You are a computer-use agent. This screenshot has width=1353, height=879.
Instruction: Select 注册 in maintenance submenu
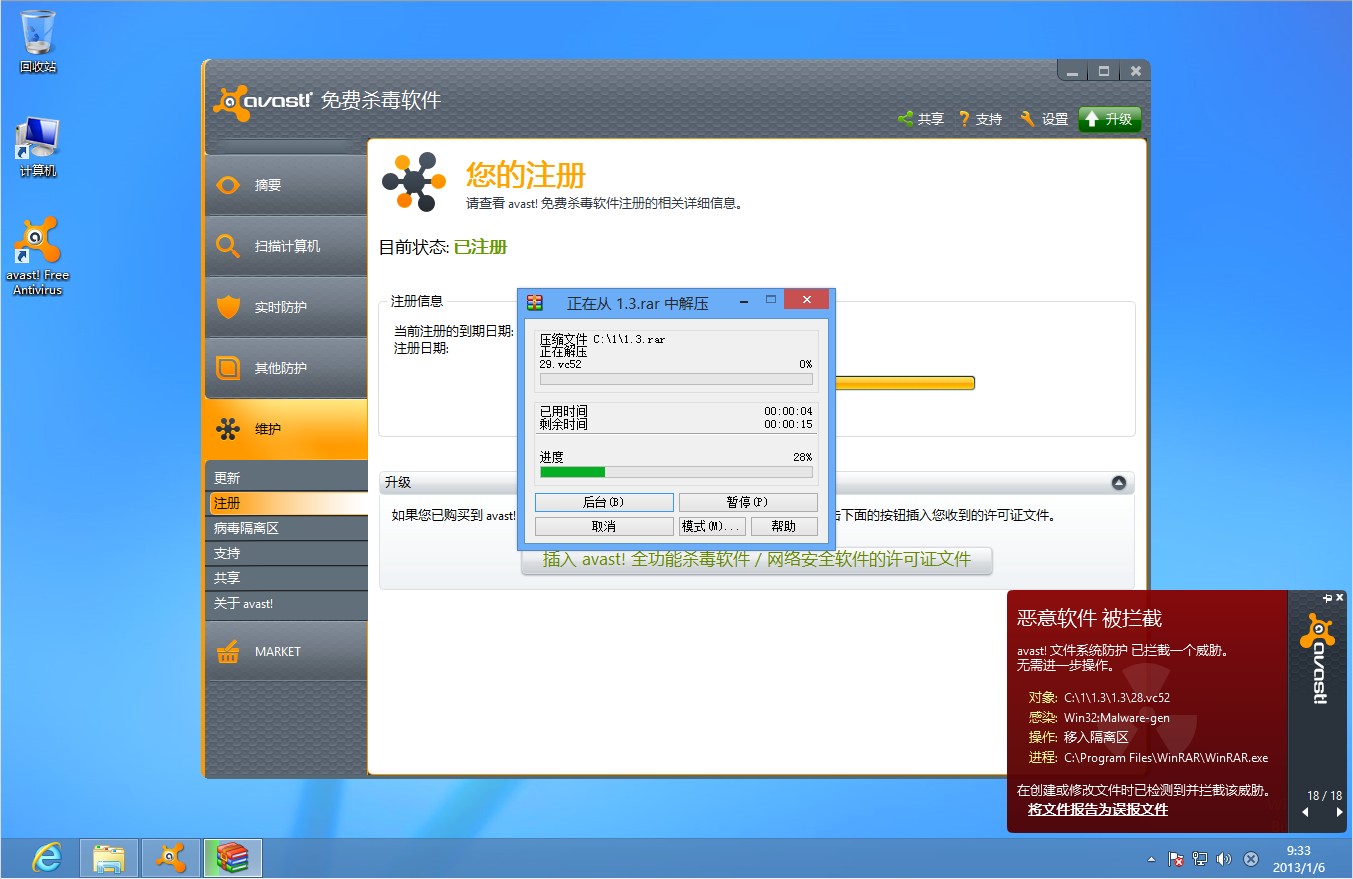[x=286, y=503]
